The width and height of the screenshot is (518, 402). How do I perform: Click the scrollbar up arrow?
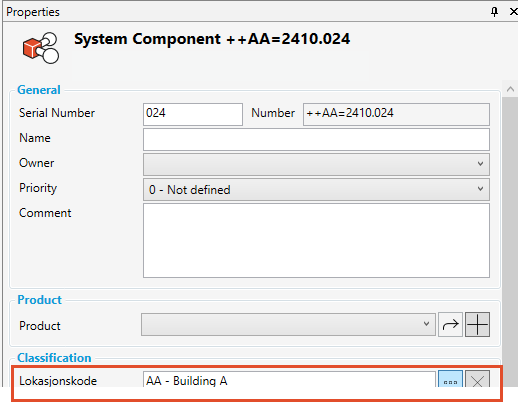(510, 89)
